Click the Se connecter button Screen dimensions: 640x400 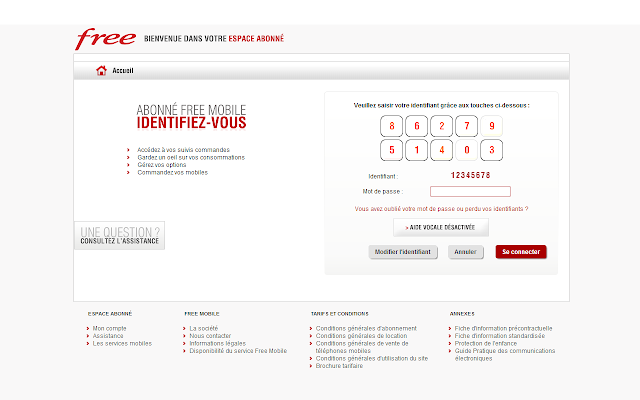pos(521,252)
